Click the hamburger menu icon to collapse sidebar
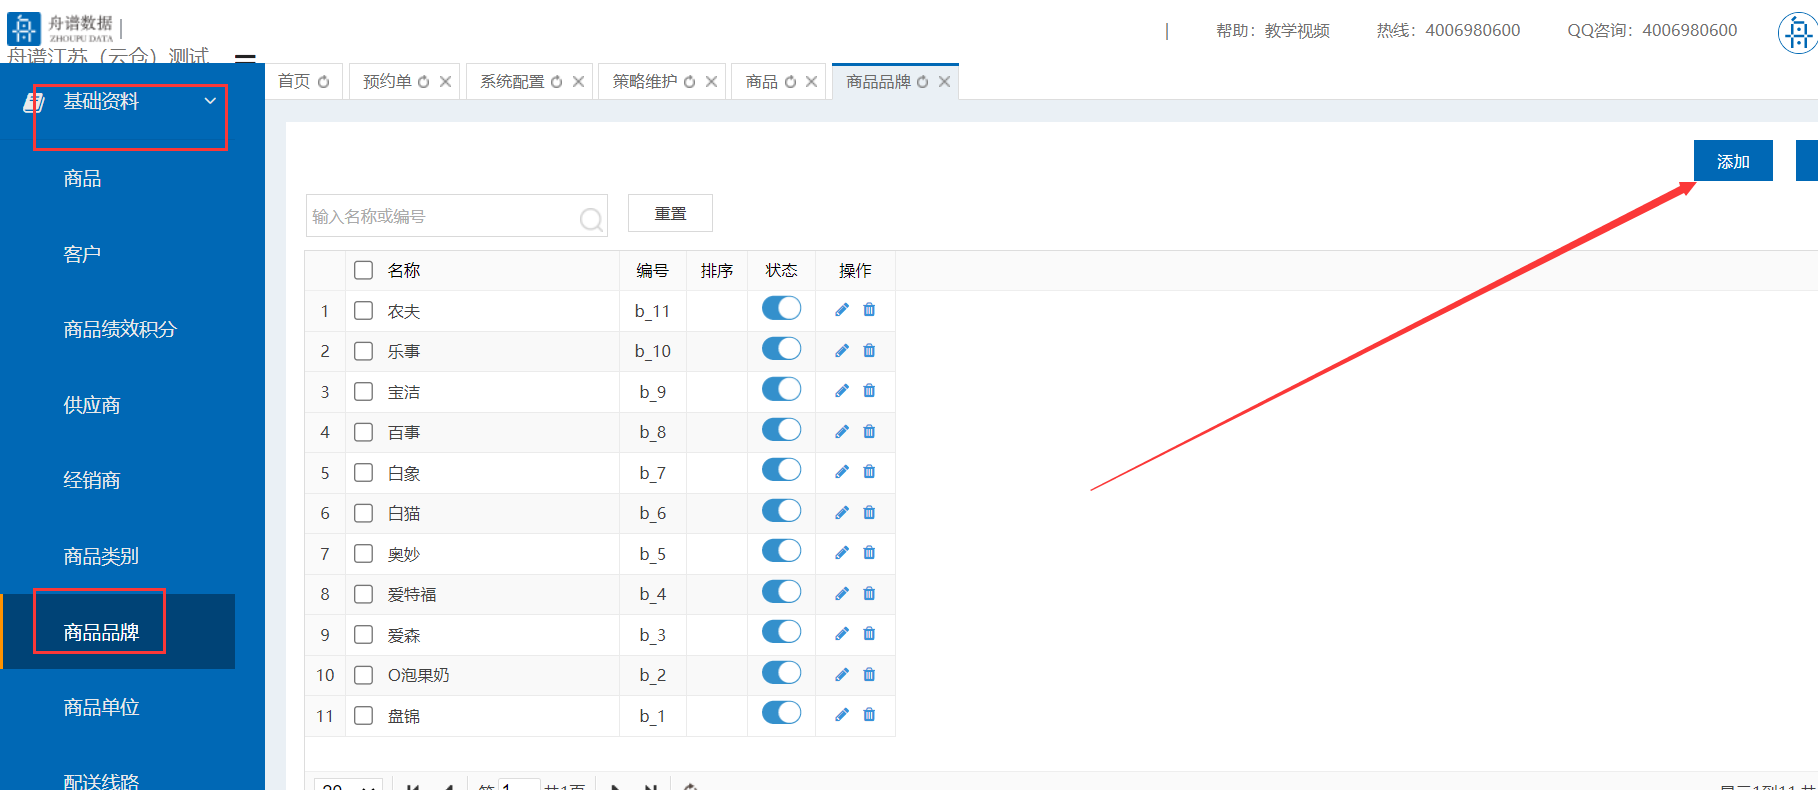 click(245, 59)
